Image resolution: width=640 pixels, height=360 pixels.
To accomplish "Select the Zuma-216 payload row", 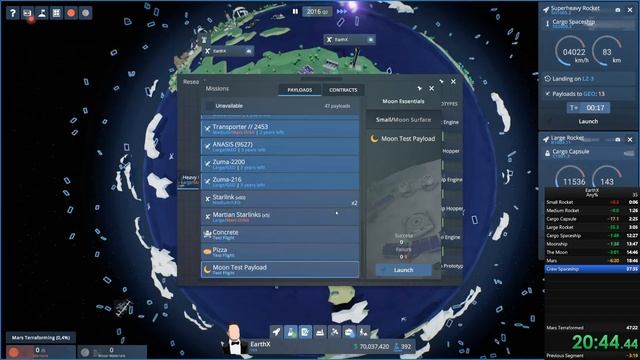I will tap(280, 182).
